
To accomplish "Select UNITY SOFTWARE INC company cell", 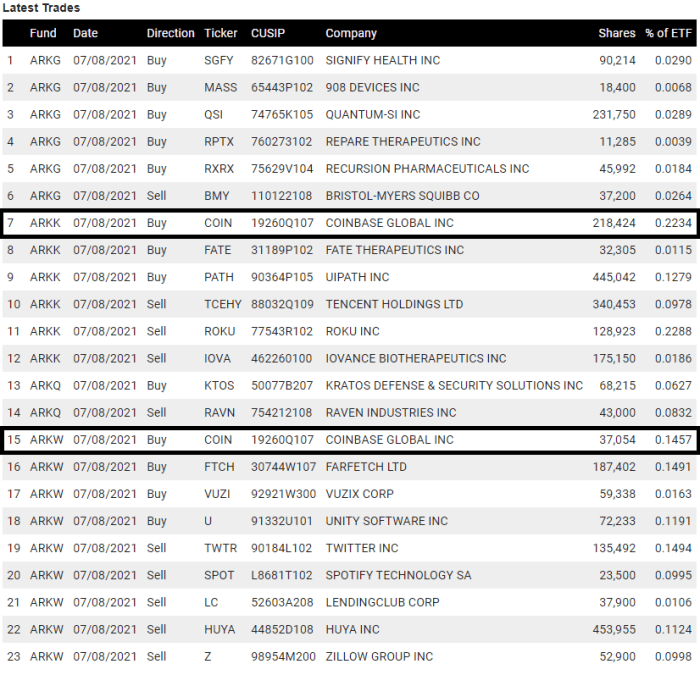I will point(386,521).
